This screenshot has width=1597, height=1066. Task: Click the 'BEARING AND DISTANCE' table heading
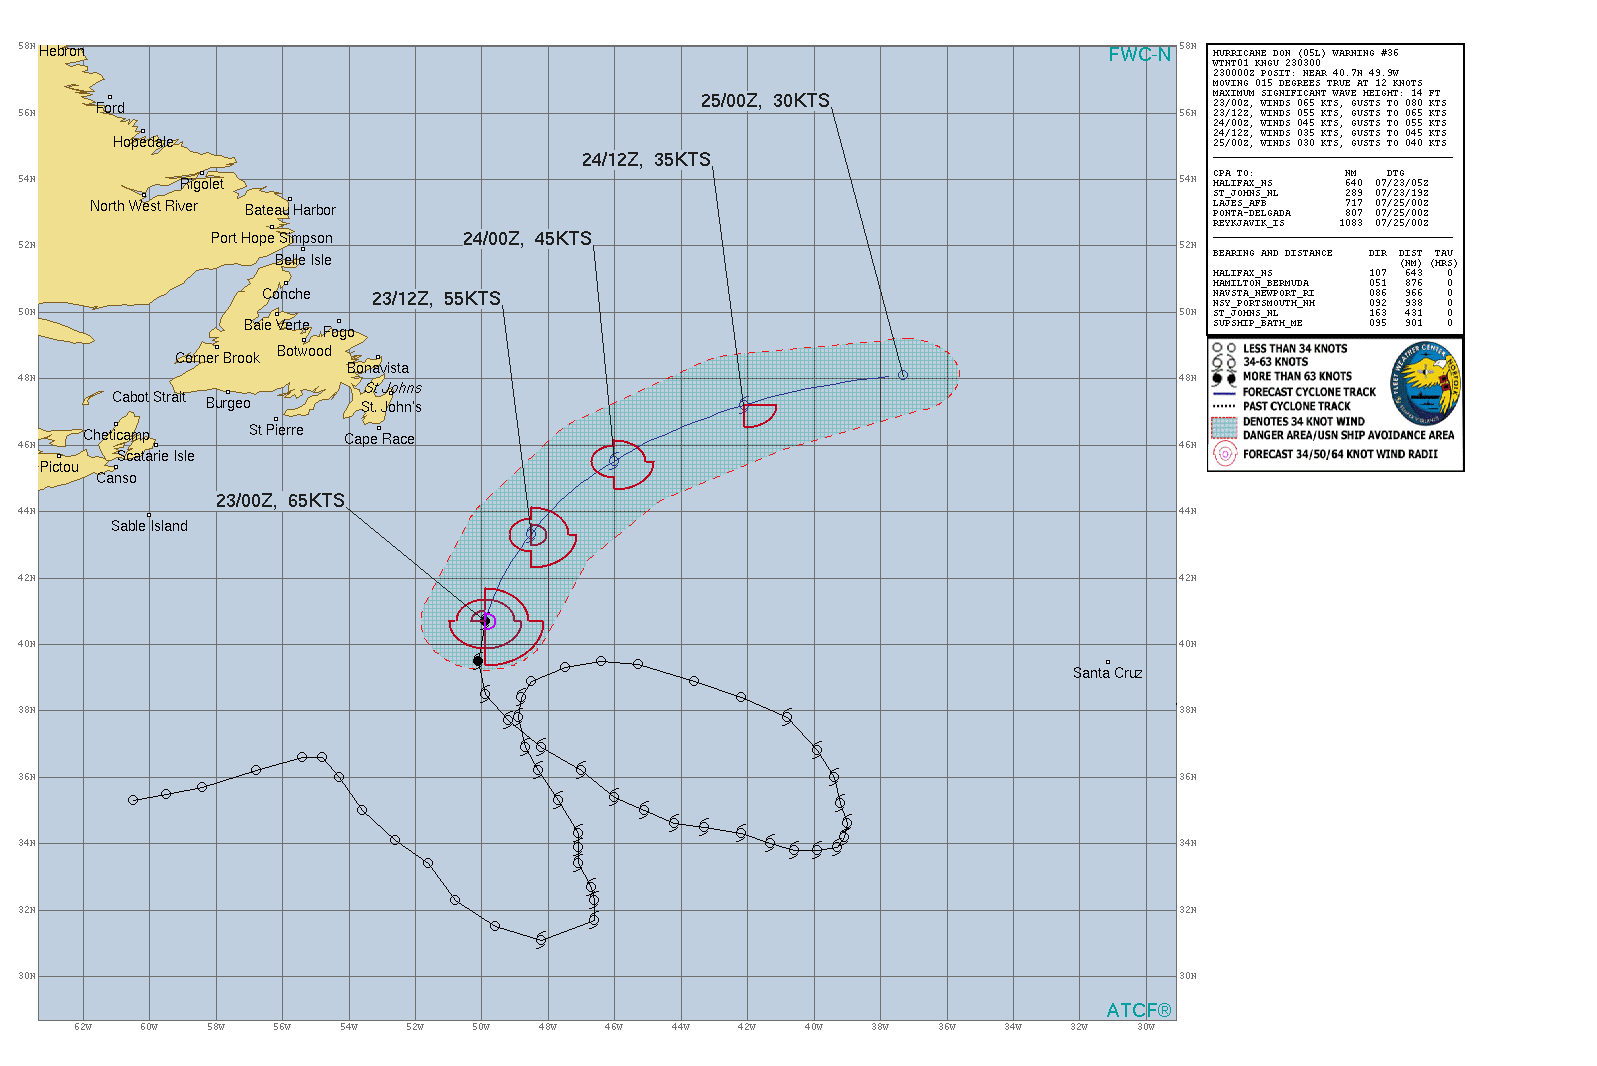[1272, 253]
